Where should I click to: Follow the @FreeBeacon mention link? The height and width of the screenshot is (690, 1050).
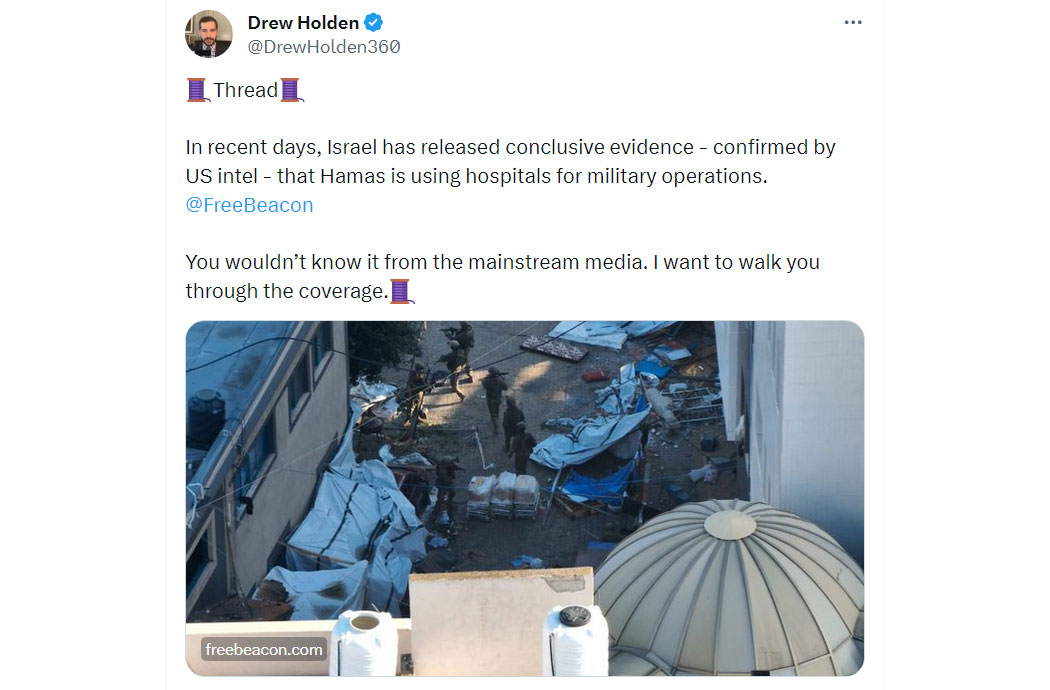click(249, 205)
